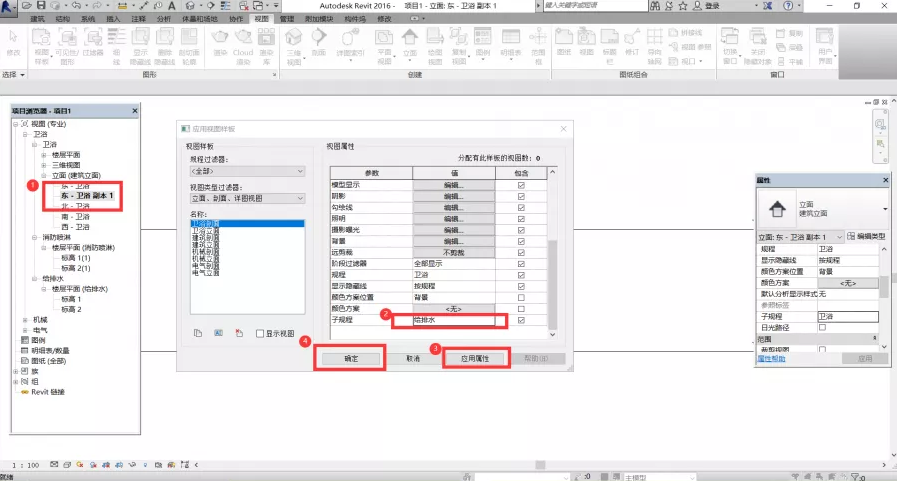
Task: Click 编辑 button for 模型显示 row
Action: pyautogui.click(x=454, y=185)
